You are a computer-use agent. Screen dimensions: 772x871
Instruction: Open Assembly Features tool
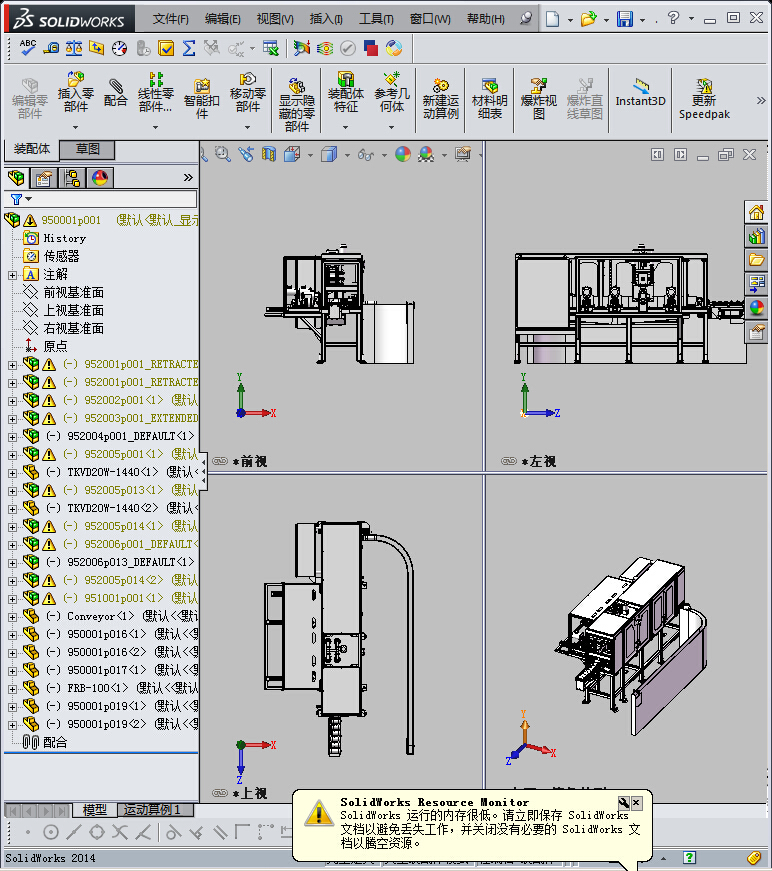[345, 92]
